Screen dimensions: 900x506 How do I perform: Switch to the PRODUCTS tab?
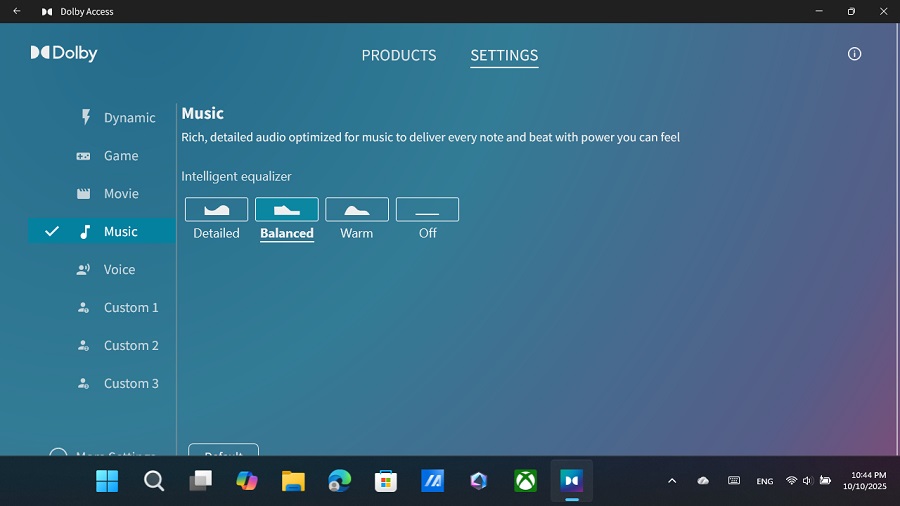click(x=399, y=56)
